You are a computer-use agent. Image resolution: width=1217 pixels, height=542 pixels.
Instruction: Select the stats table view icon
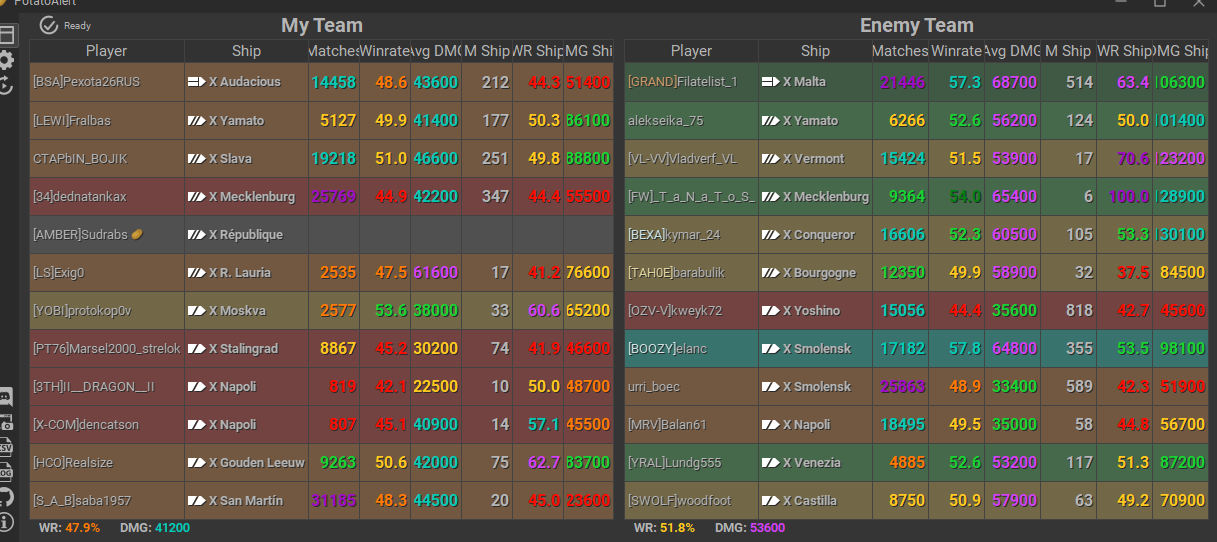point(7,35)
